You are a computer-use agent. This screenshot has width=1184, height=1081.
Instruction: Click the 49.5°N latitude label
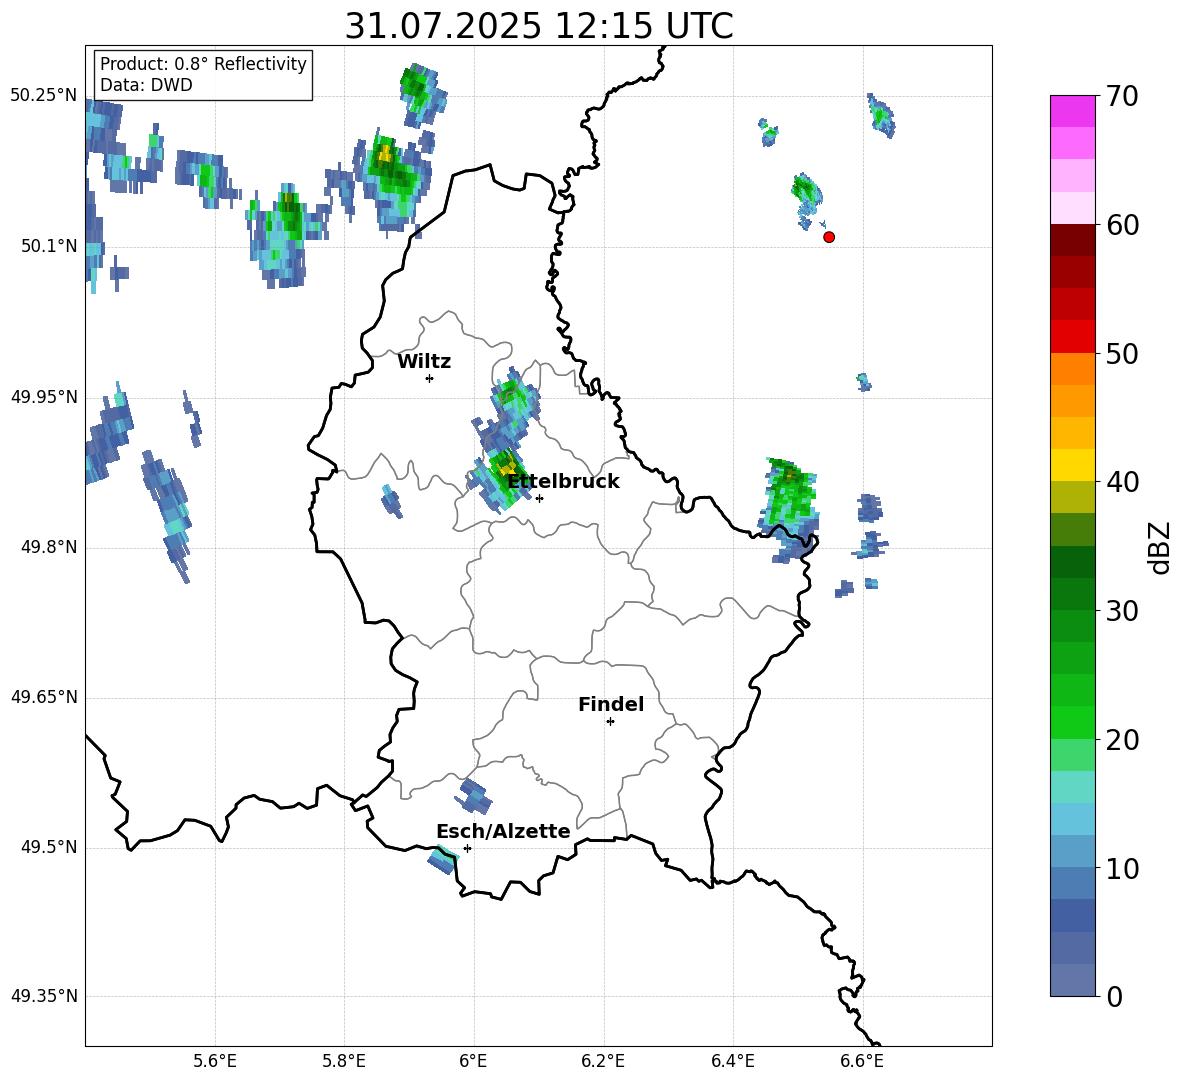click(49, 847)
